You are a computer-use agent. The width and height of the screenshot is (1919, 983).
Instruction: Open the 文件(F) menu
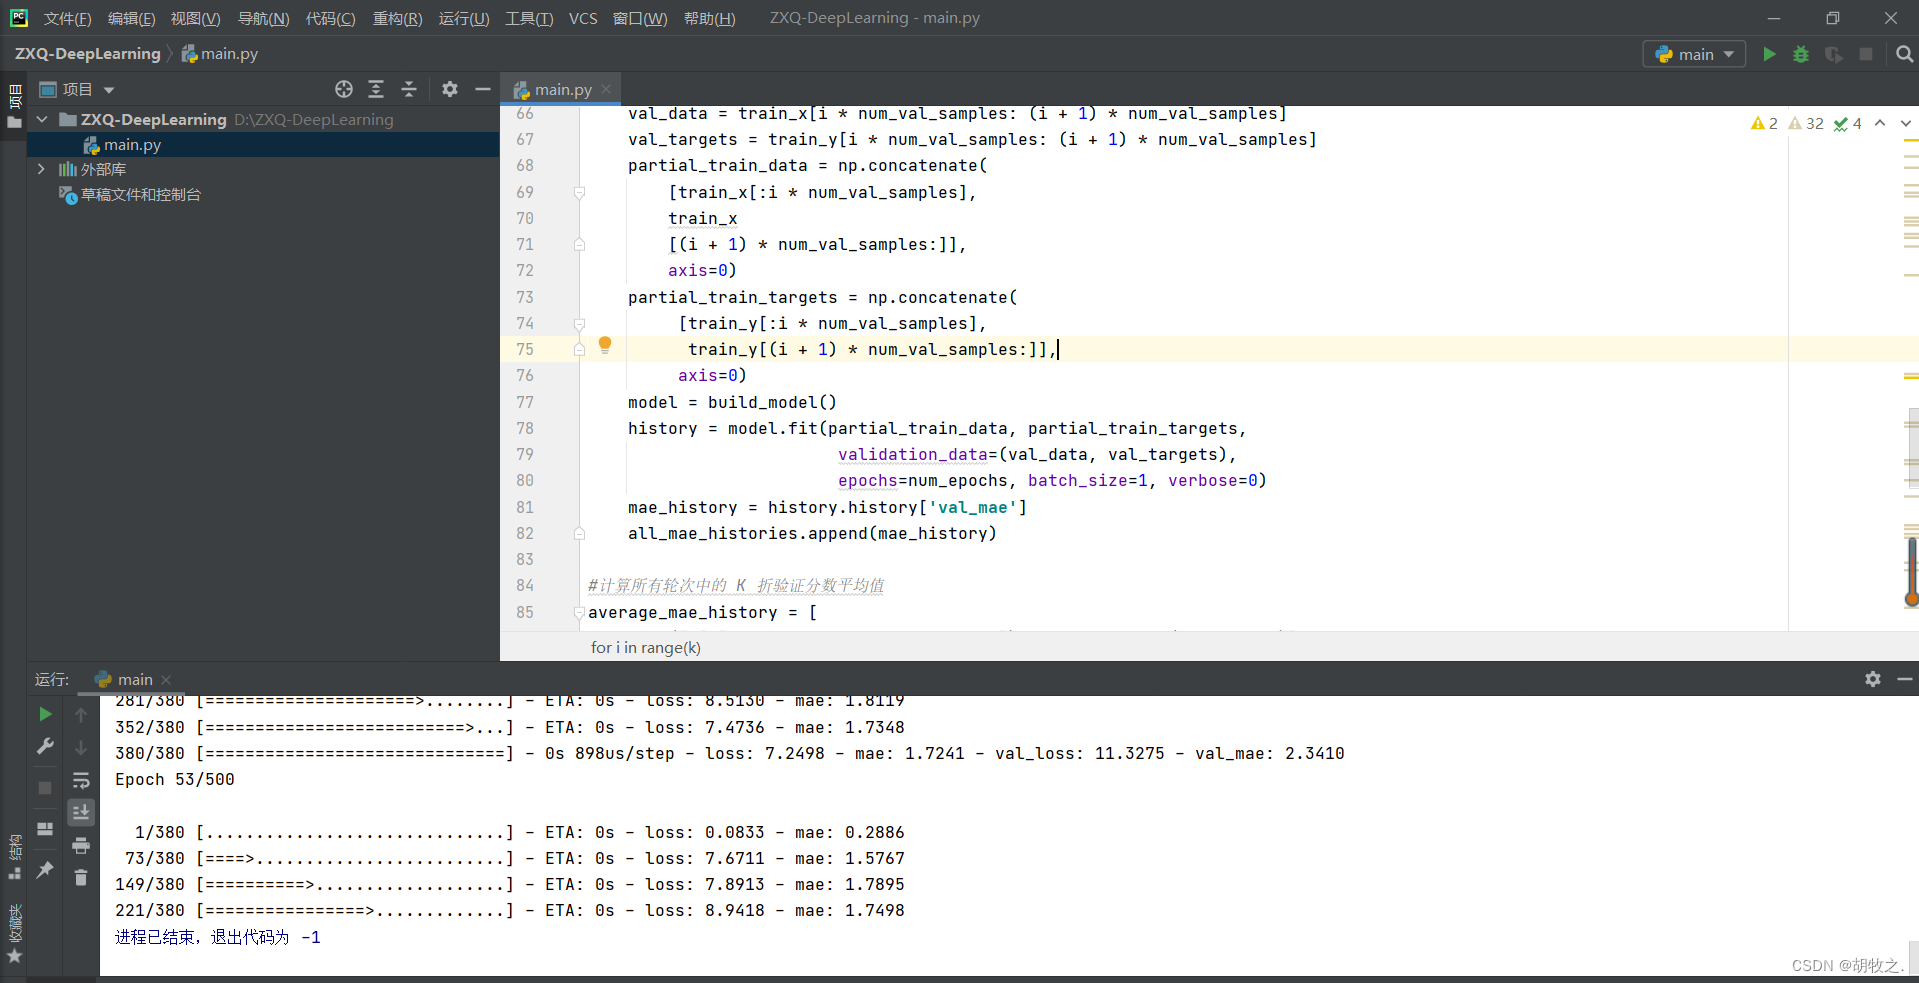tap(67, 18)
